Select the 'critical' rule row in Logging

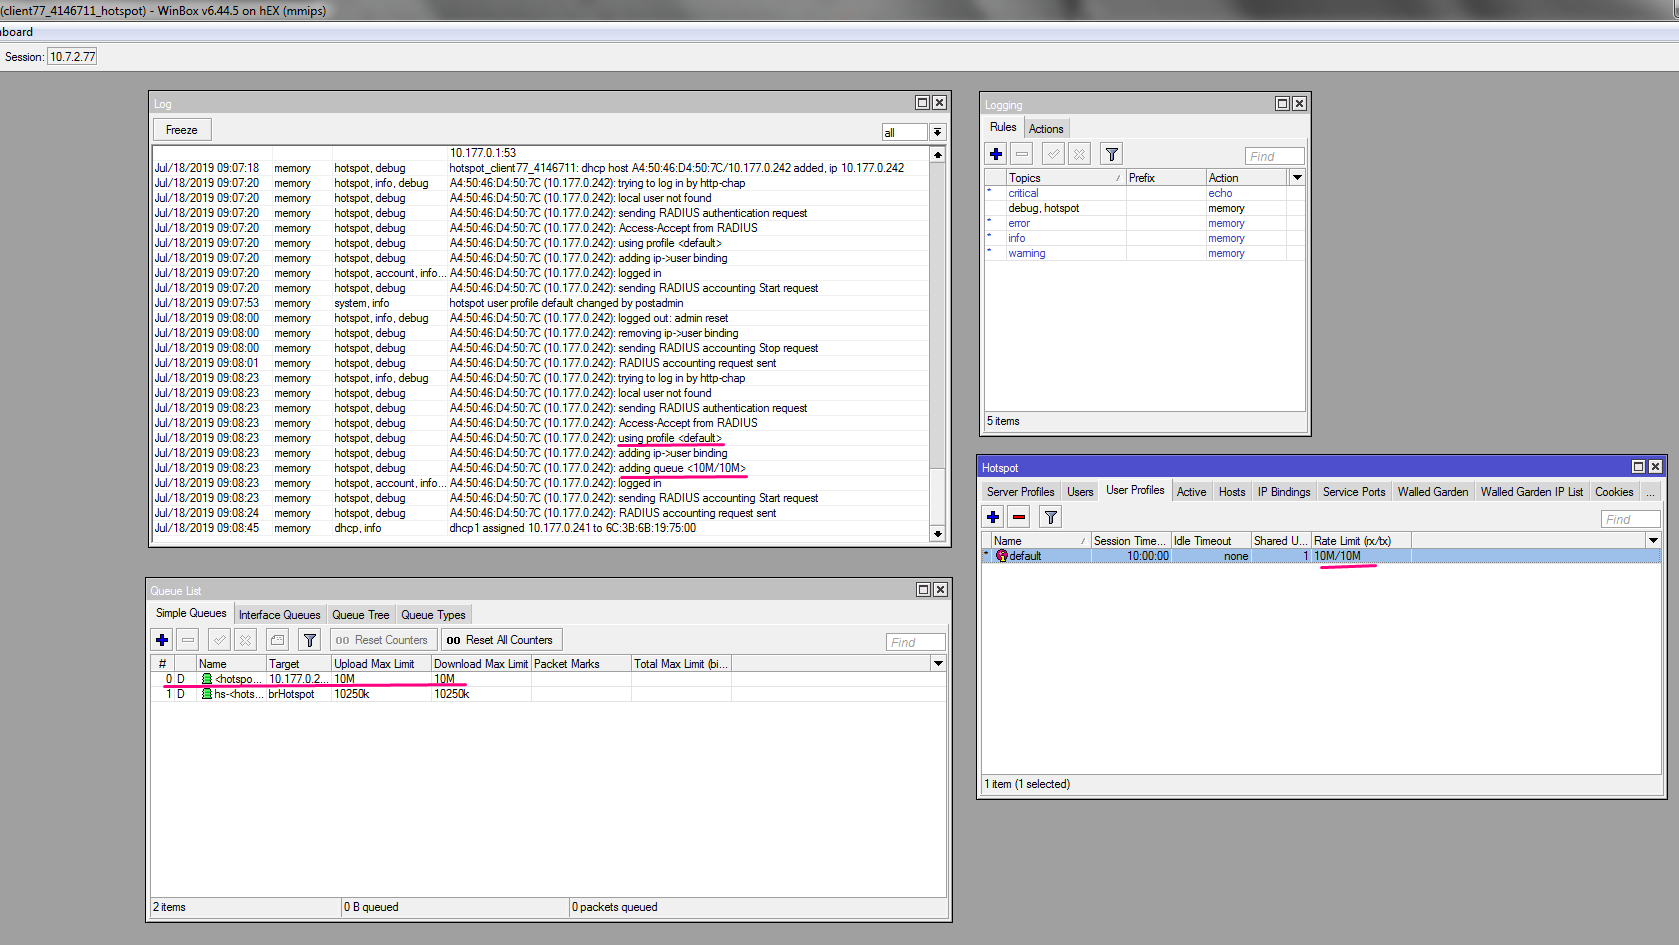pos(1145,193)
